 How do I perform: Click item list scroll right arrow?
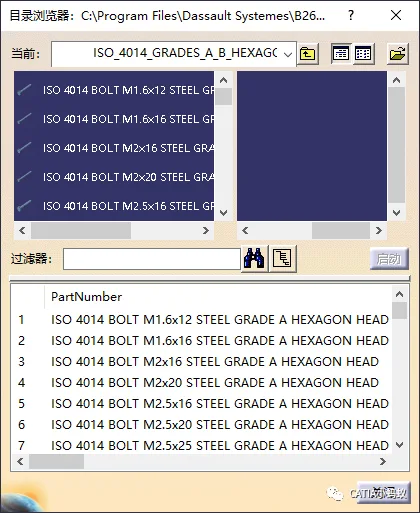point(206,230)
